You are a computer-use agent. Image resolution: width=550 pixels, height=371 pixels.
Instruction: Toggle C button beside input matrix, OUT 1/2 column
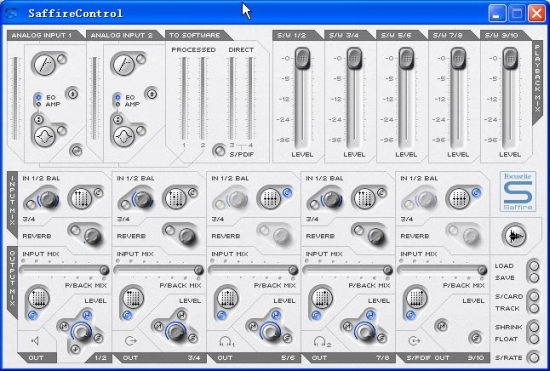pyautogui.click(x=98, y=192)
